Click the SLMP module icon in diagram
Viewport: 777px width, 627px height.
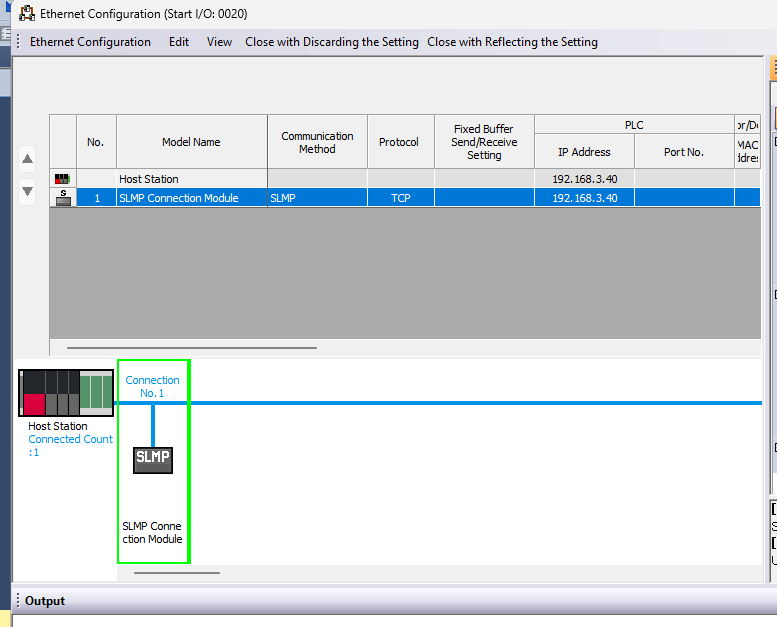point(153,459)
